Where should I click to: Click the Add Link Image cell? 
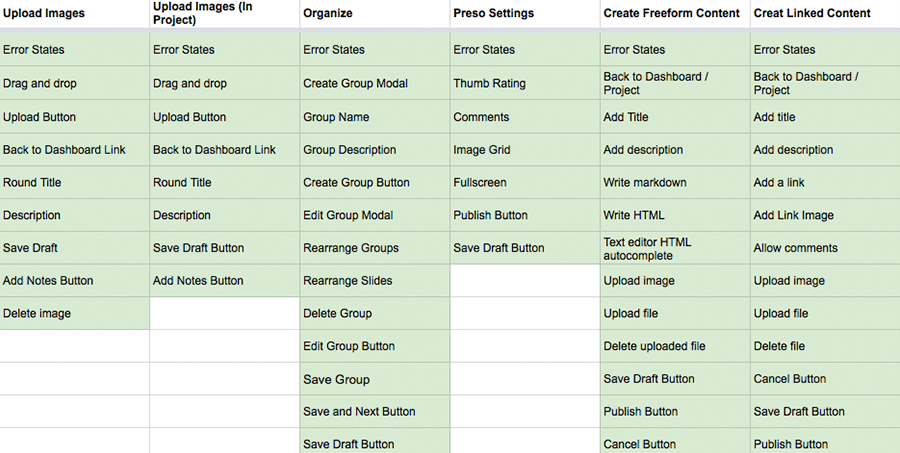pyautogui.click(x=825, y=215)
